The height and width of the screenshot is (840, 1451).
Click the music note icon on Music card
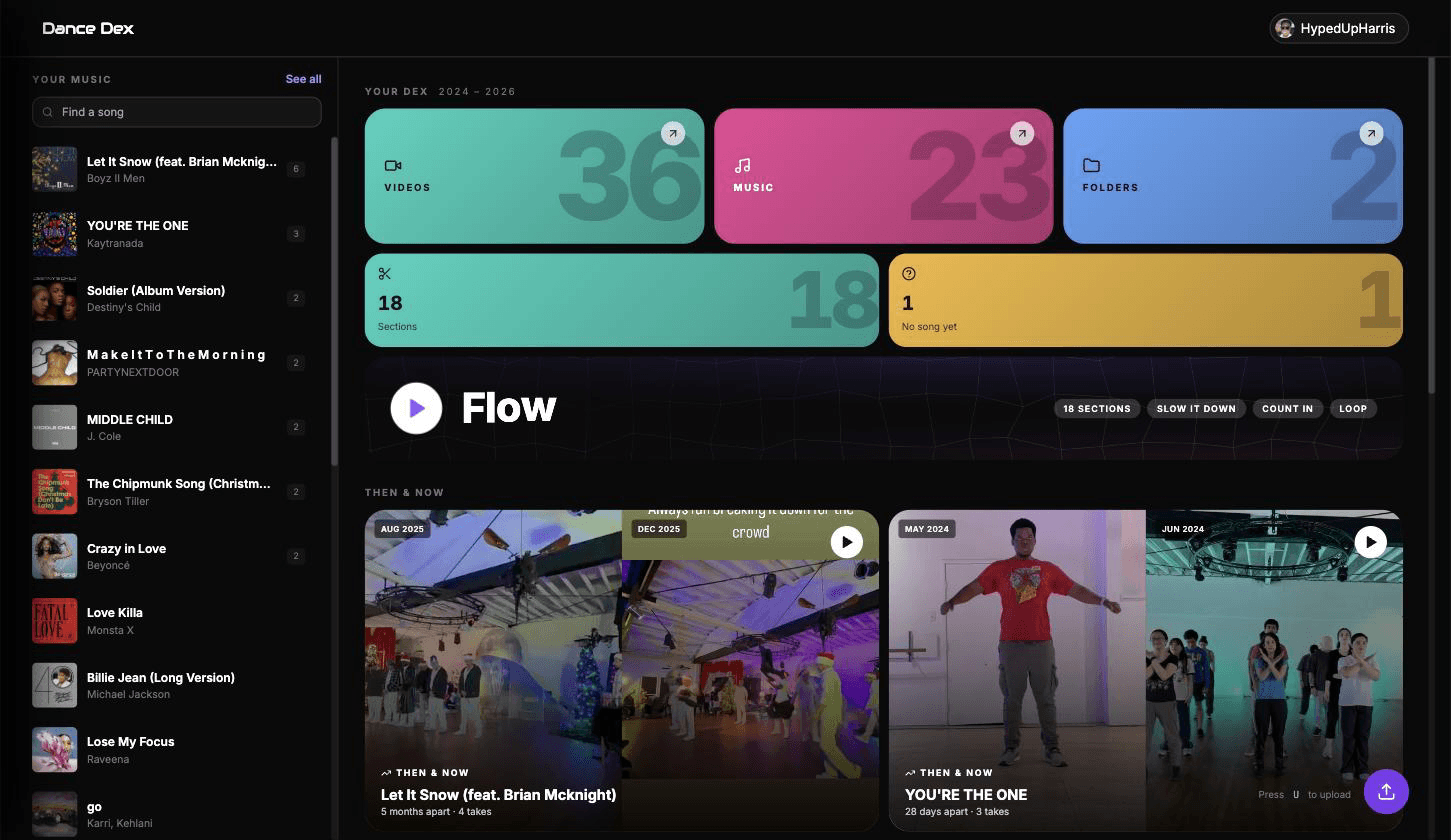742,166
